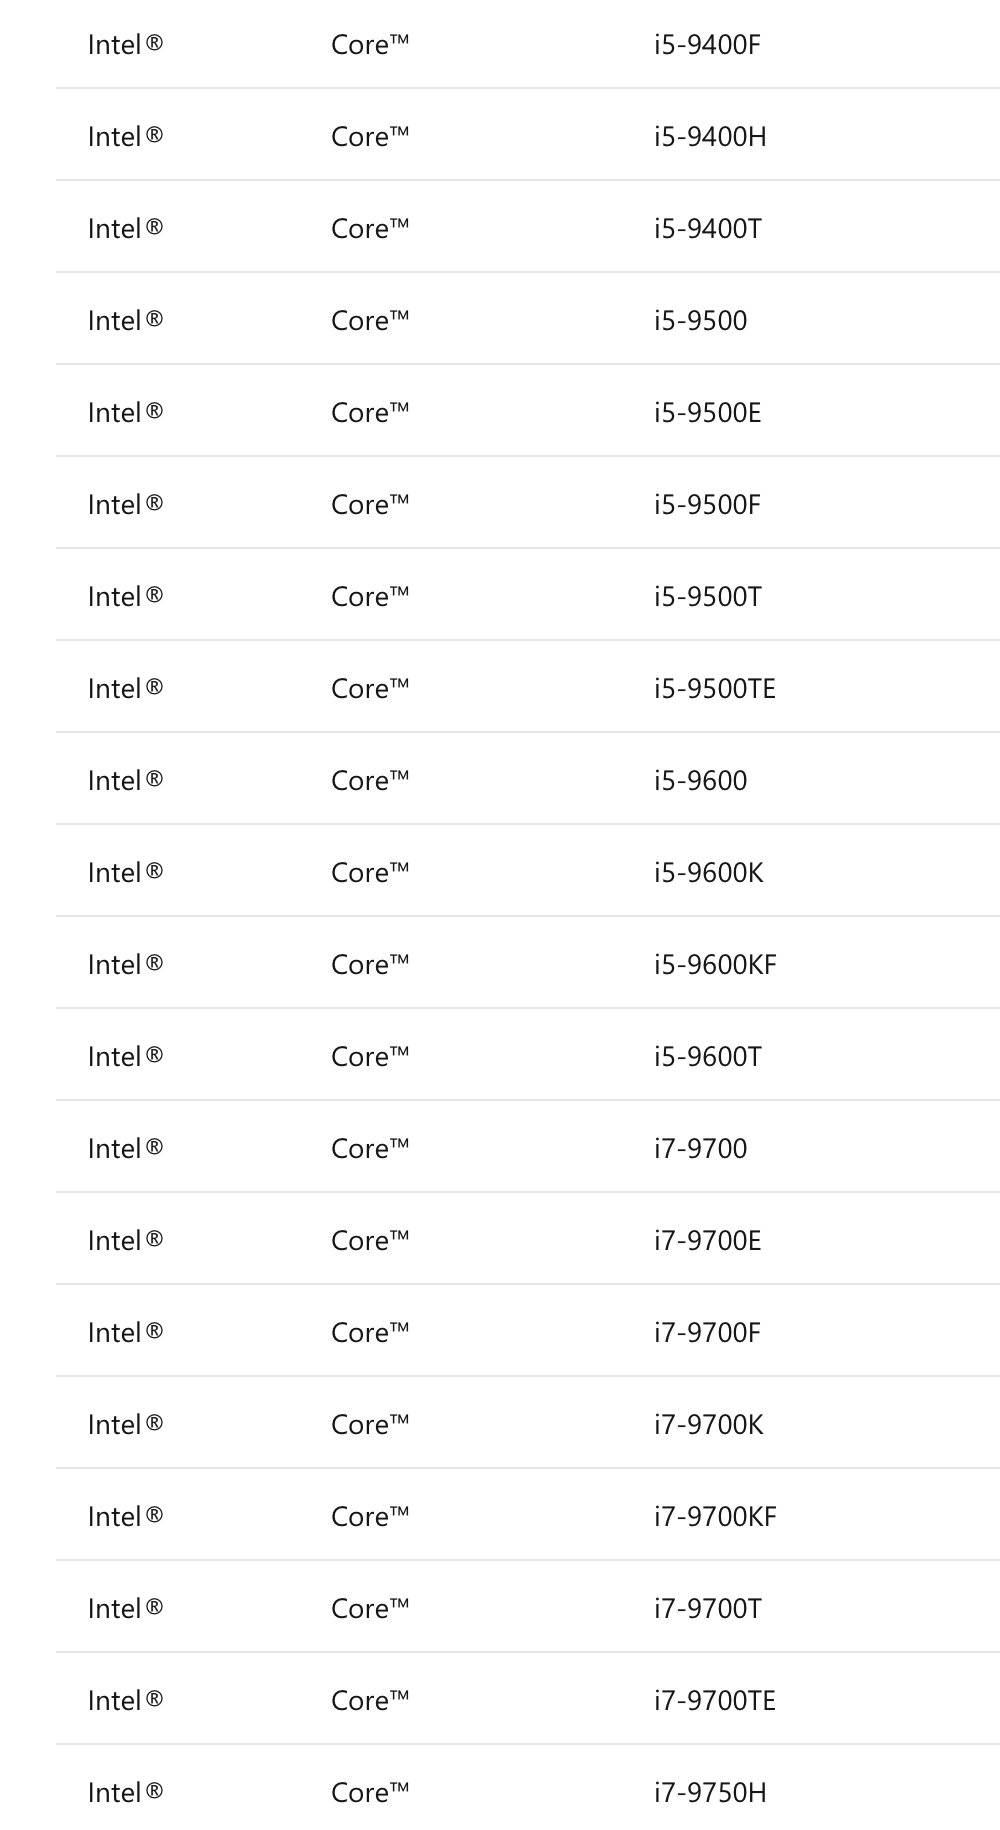
Task: Select the i7-9700KF processor model
Action: click(x=715, y=1517)
